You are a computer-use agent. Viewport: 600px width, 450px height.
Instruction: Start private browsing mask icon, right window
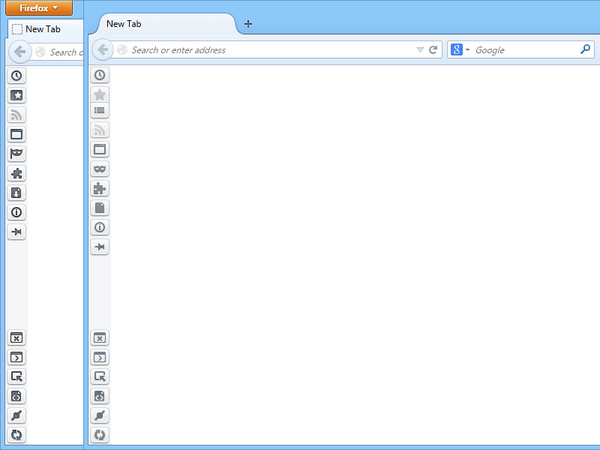pyautogui.click(x=100, y=169)
